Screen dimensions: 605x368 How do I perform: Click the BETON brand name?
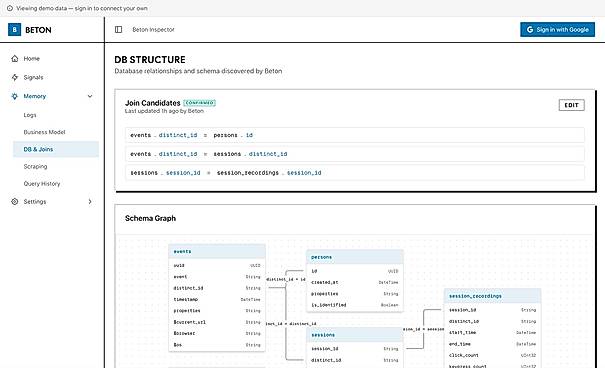(38, 30)
